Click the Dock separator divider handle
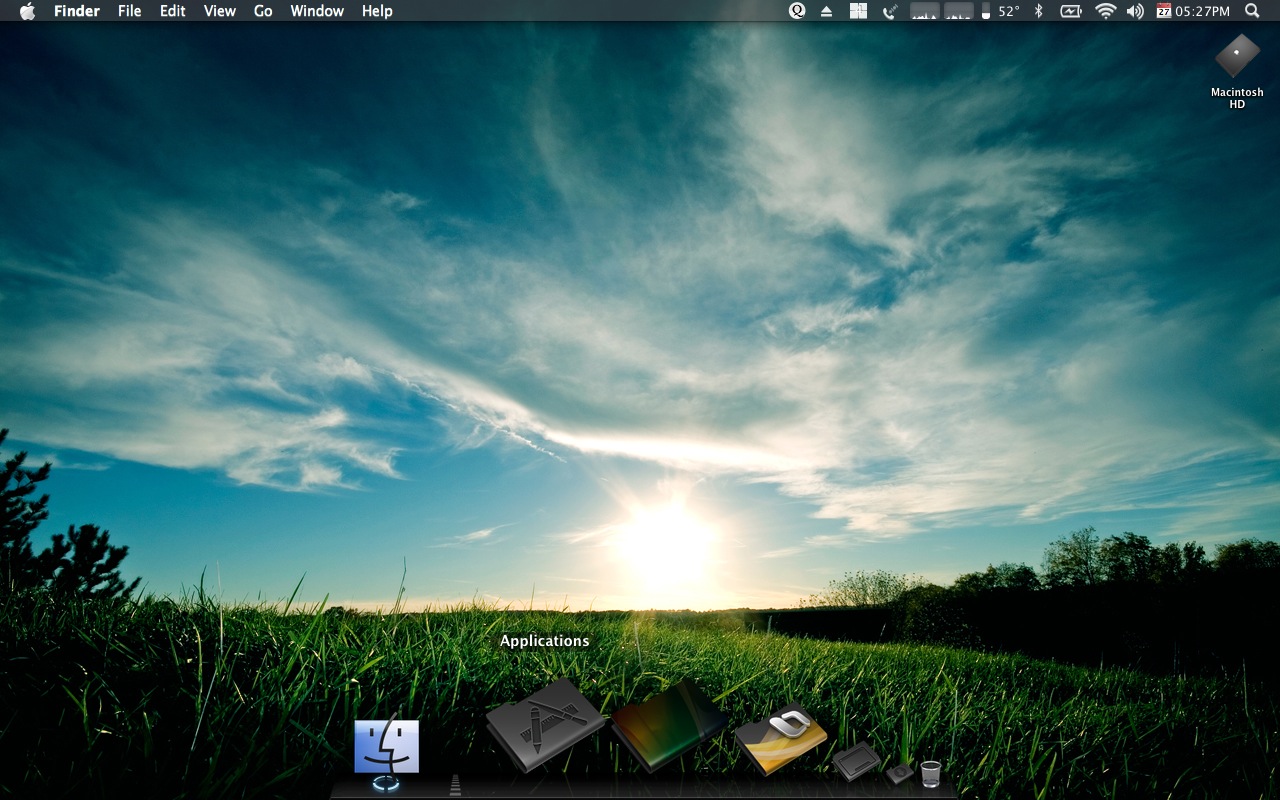The width and height of the screenshot is (1280, 800). point(455,784)
